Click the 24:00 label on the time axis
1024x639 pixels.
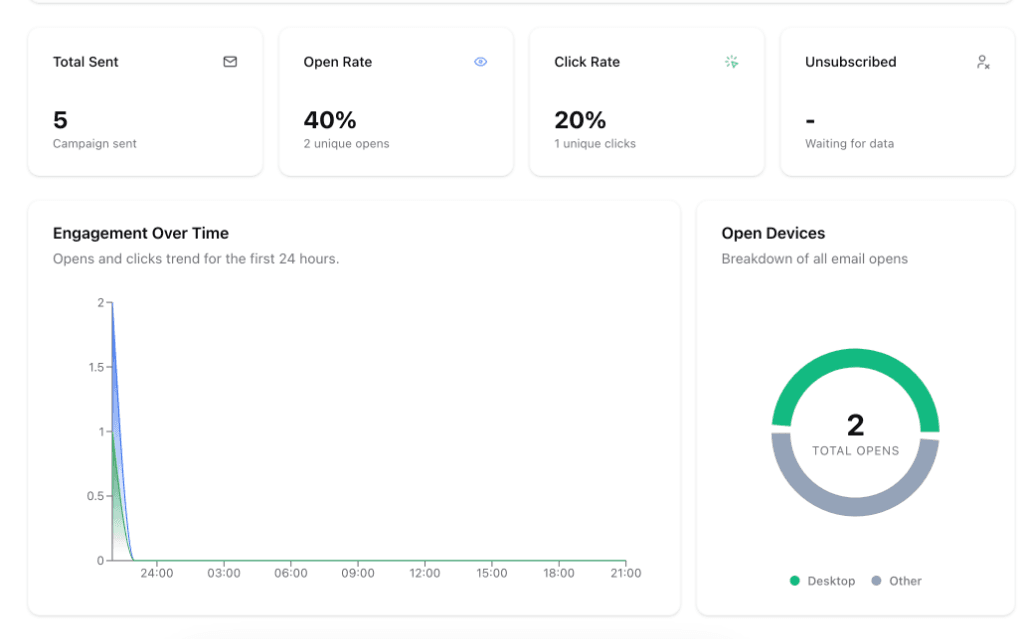(x=157, y=573)
